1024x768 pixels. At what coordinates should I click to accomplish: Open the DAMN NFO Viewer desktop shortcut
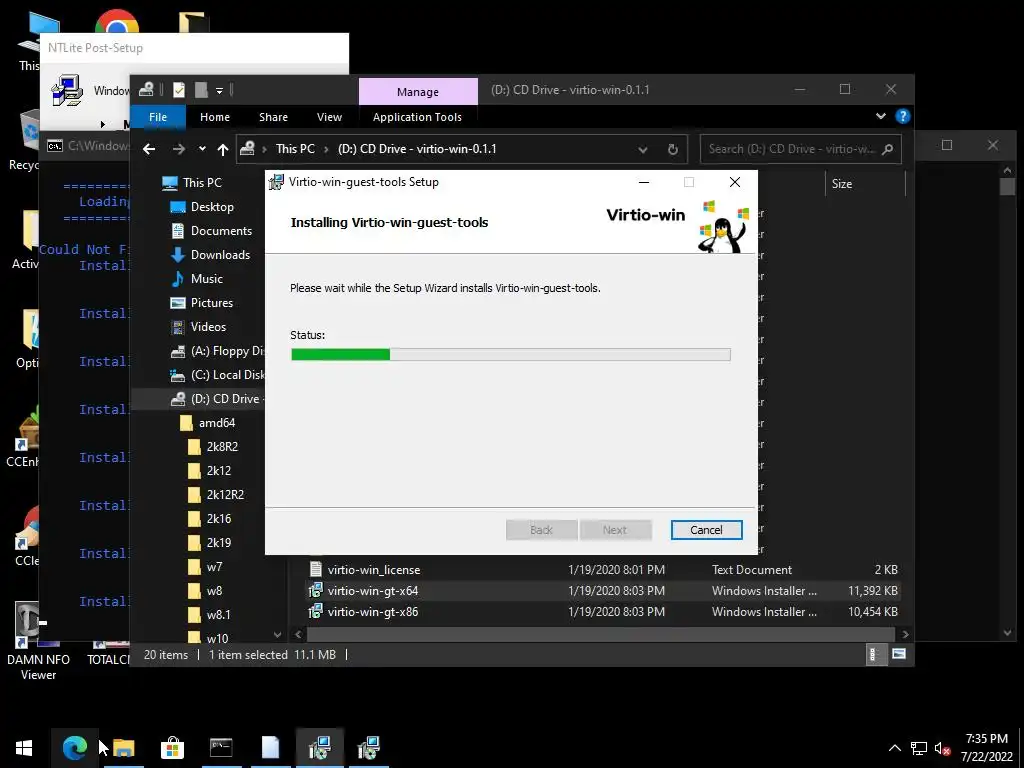click(38, 642)
